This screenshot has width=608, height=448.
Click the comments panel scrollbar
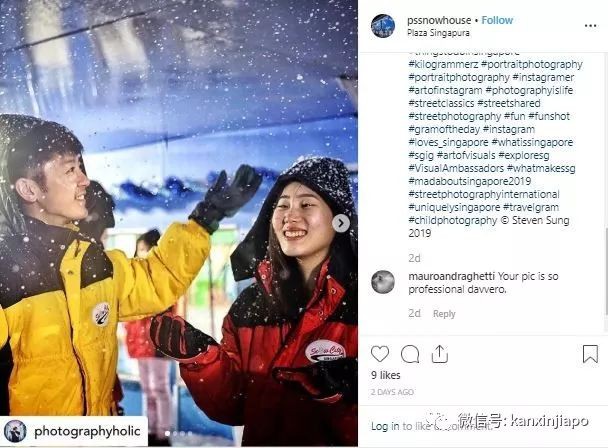pos(606,272)
